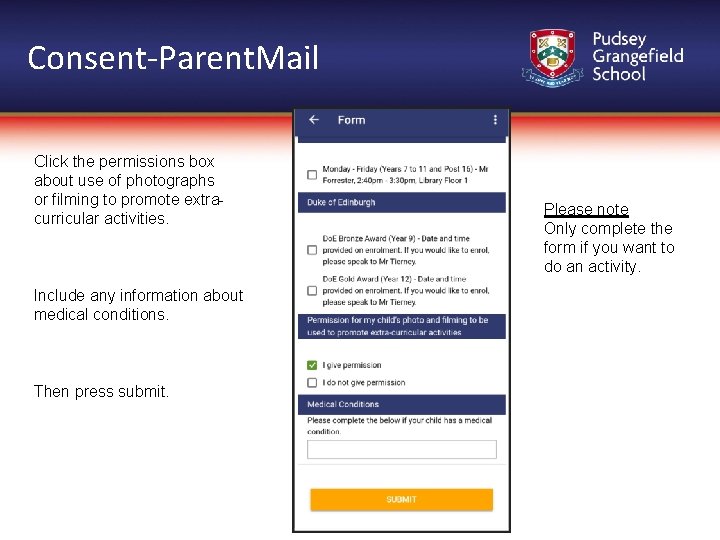Click the DofE Bronze Award description text
The width and height of the screenshot is (720, 540).
pos(406,250)
